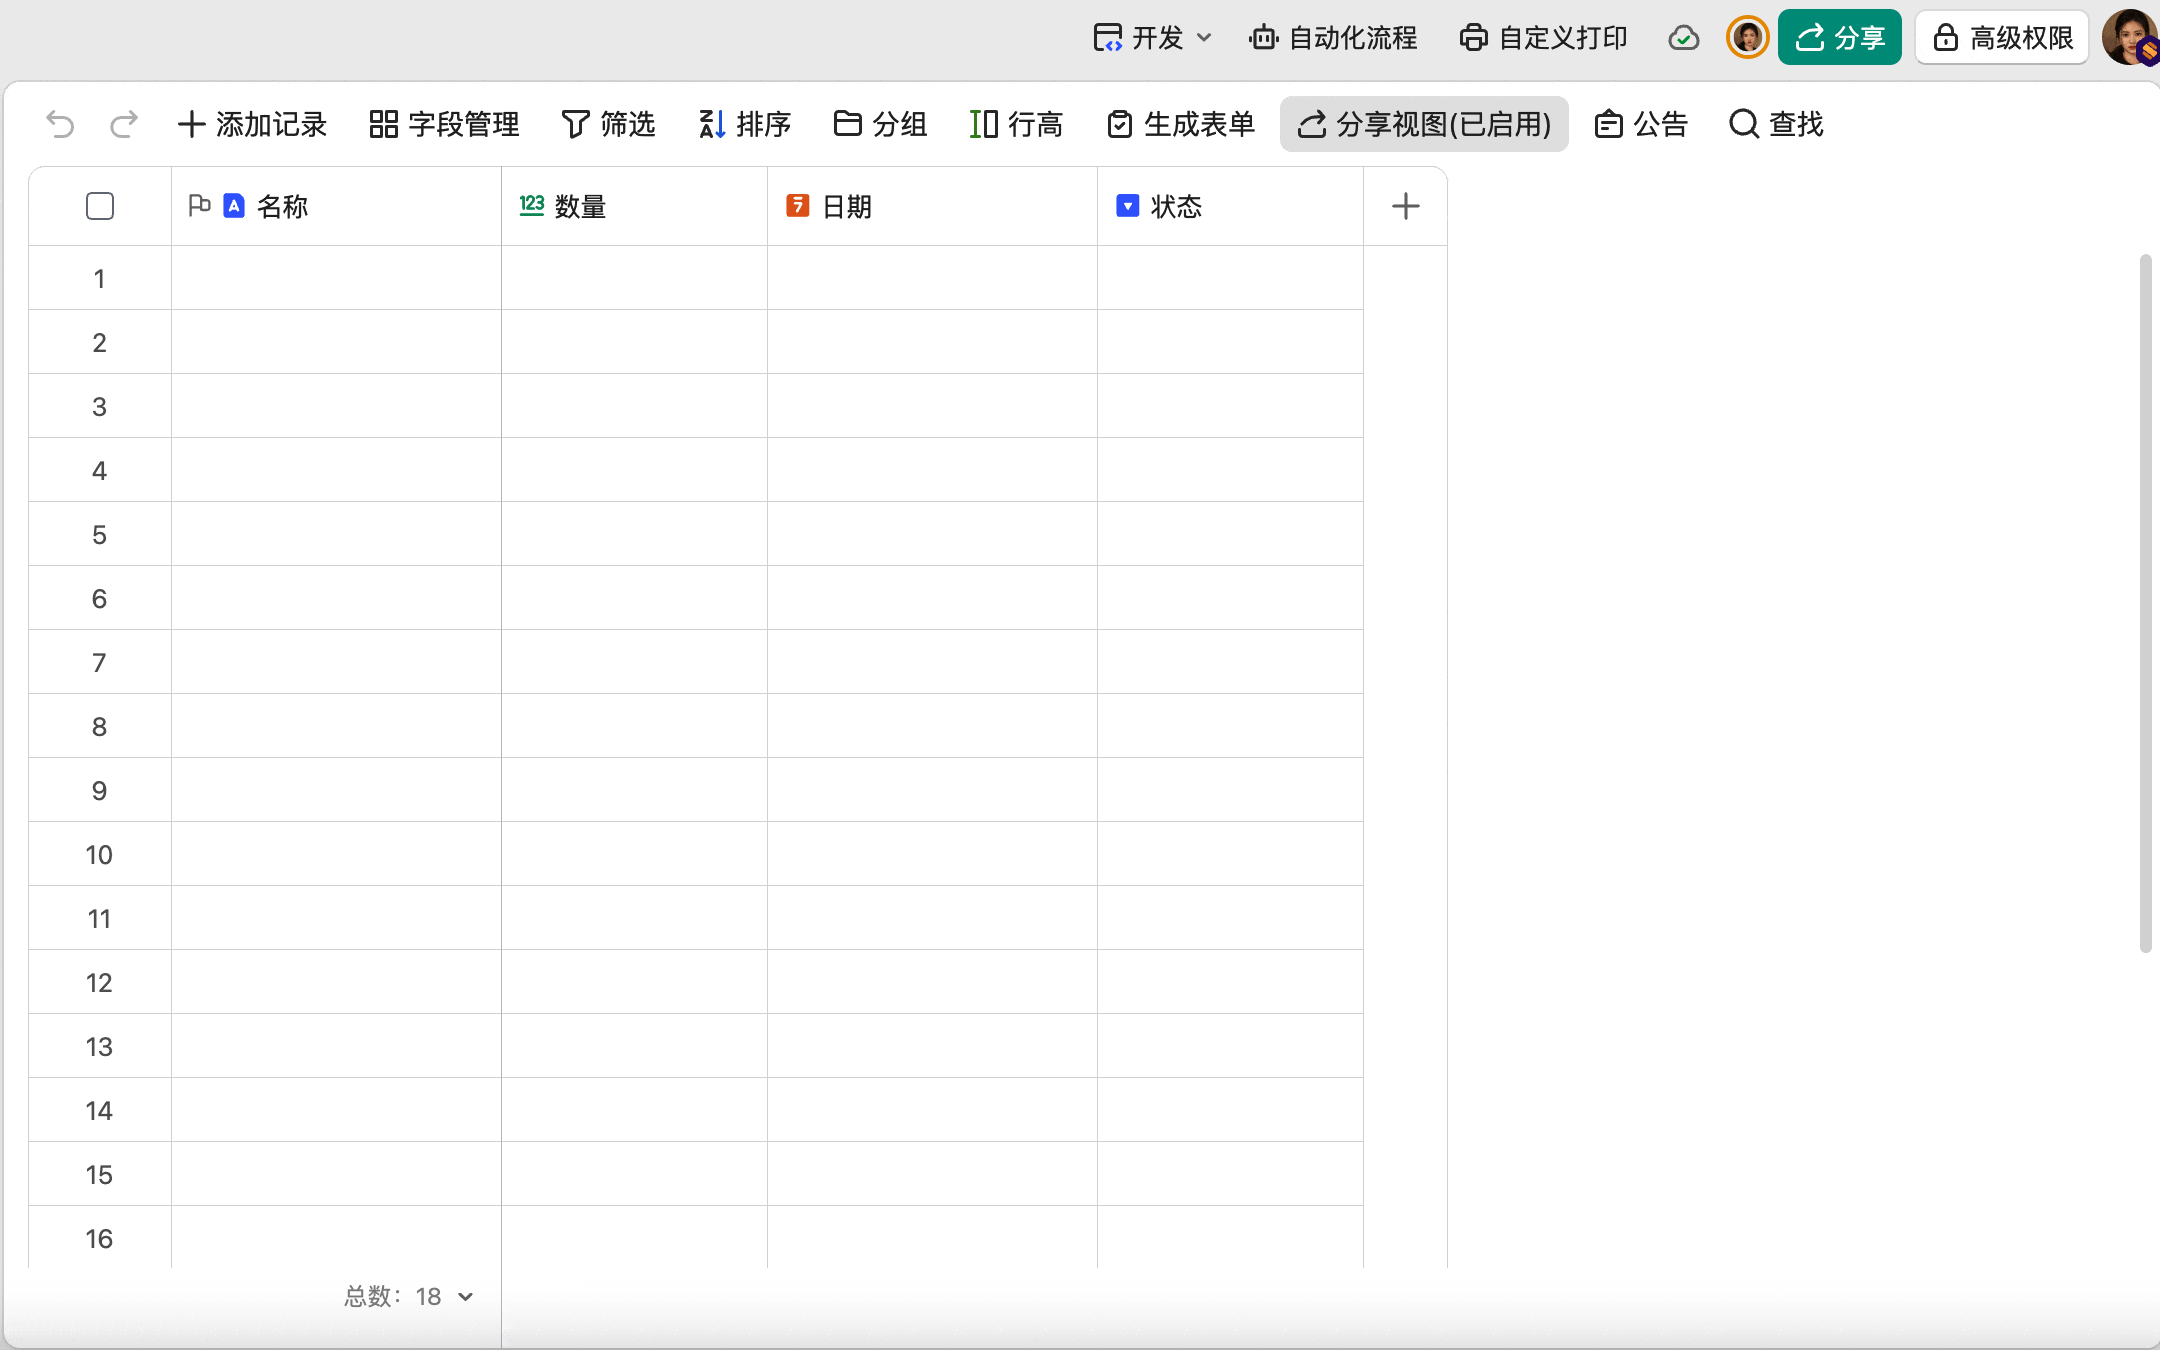2160x1350 pixels.
Task: Click the undo arrow icon
Action: (60, 124)
